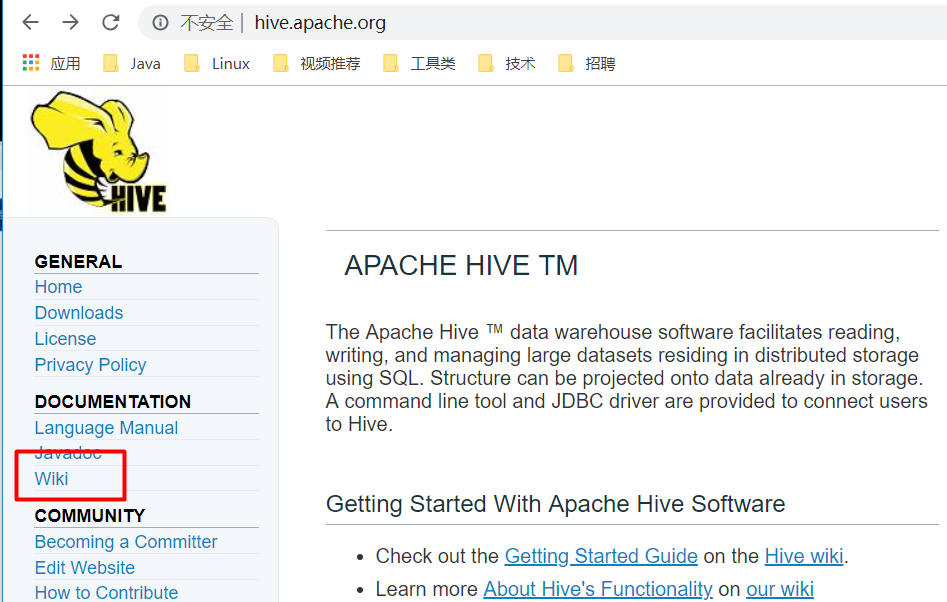Expand the 工具类 bookmark folder

pyautogui.click(x=420, y=63)
